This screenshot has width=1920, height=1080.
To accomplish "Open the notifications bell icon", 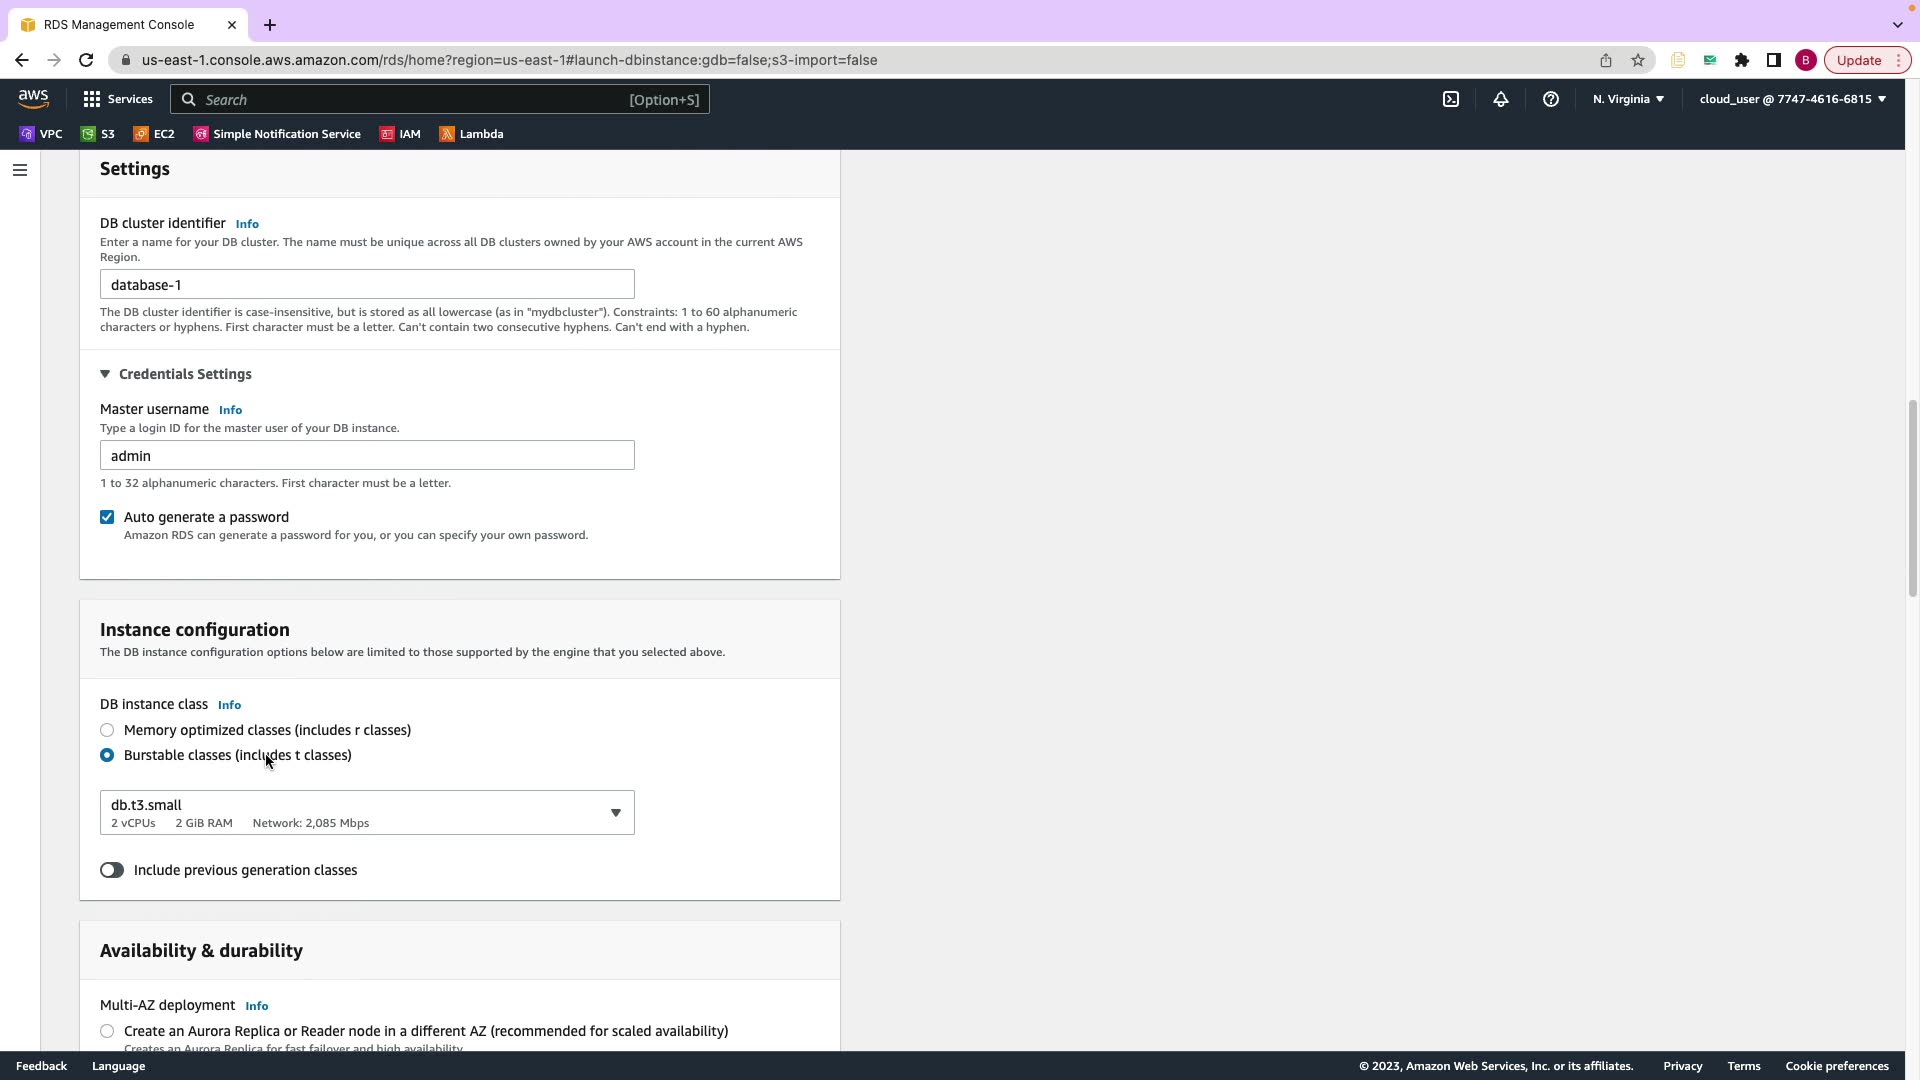I will 1500,99.
